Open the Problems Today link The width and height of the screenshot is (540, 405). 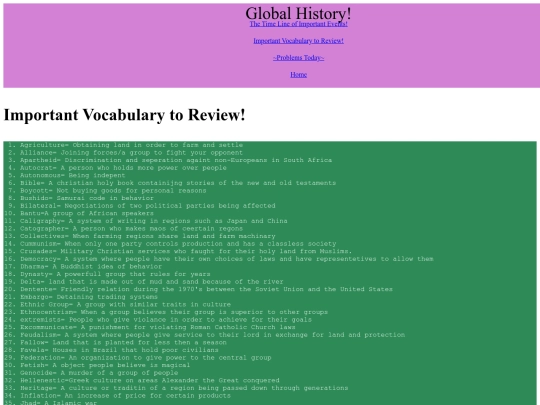click(x=298, y=58)
